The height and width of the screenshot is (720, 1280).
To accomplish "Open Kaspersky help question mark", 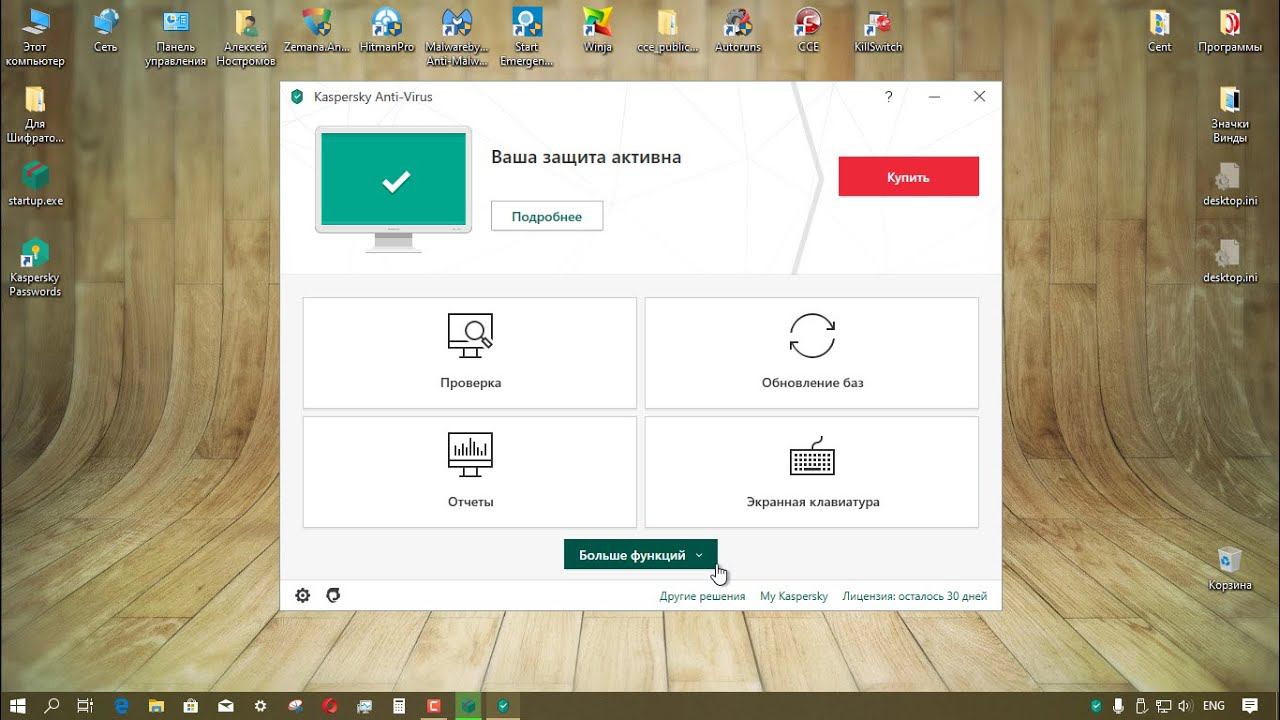I will [888, 96].
